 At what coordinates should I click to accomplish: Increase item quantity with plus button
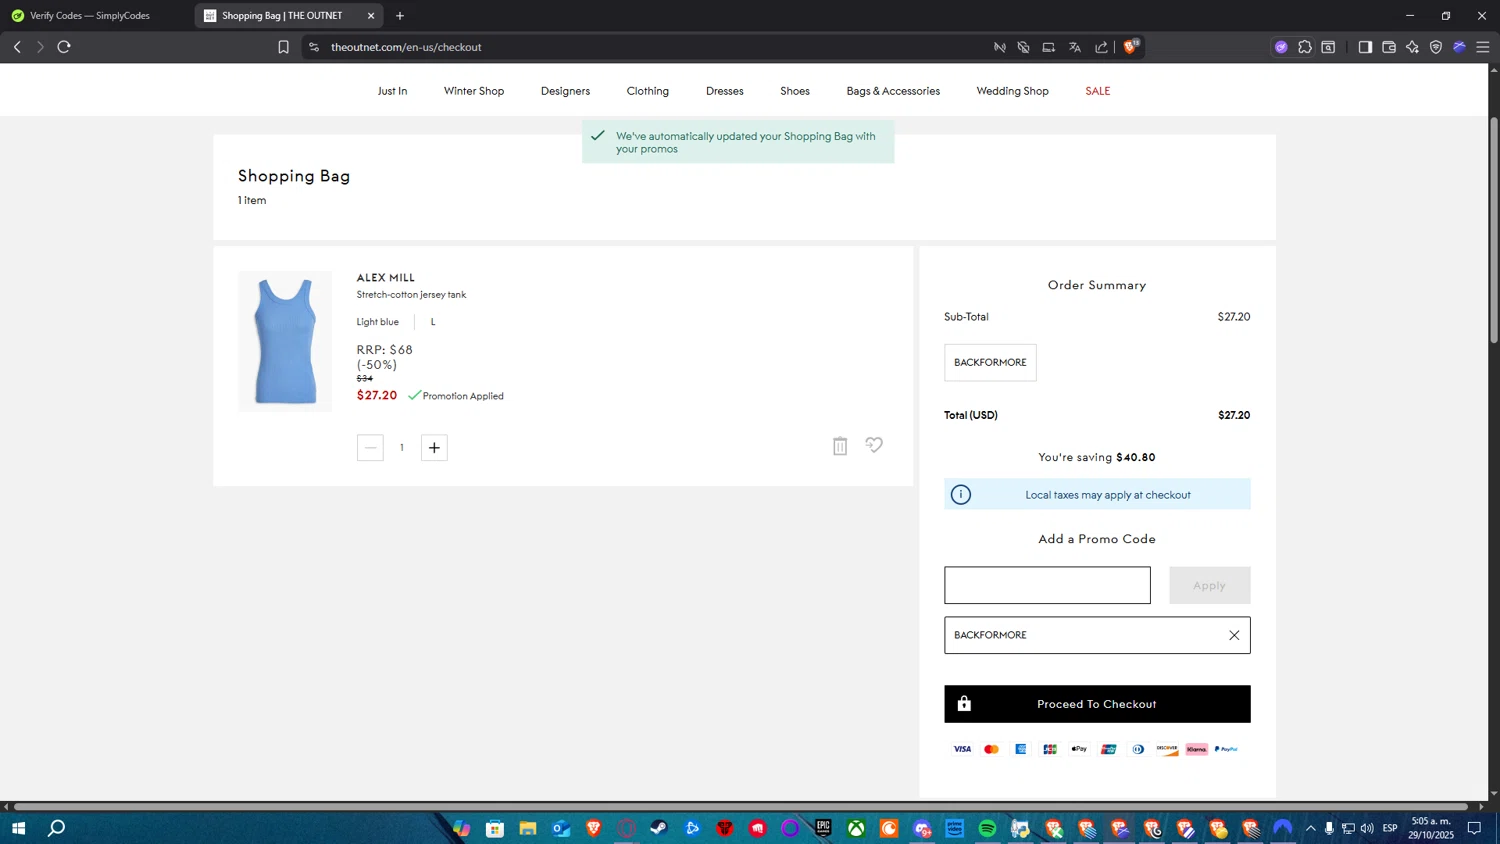click(434, 448)
